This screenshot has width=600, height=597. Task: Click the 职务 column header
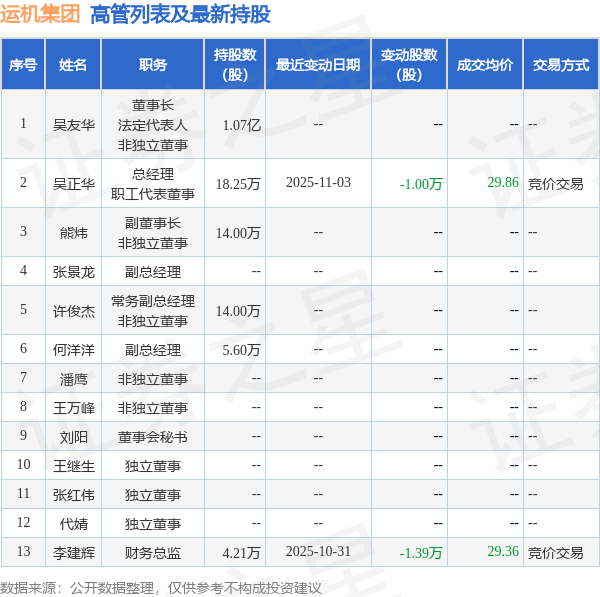tap(153, 65)
